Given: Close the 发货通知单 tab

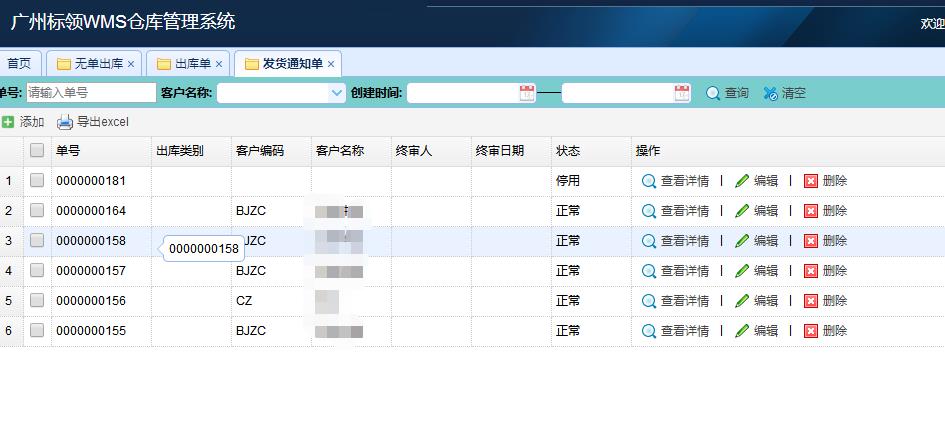Looking at the screenshot, I should click(x=331, y=64).
